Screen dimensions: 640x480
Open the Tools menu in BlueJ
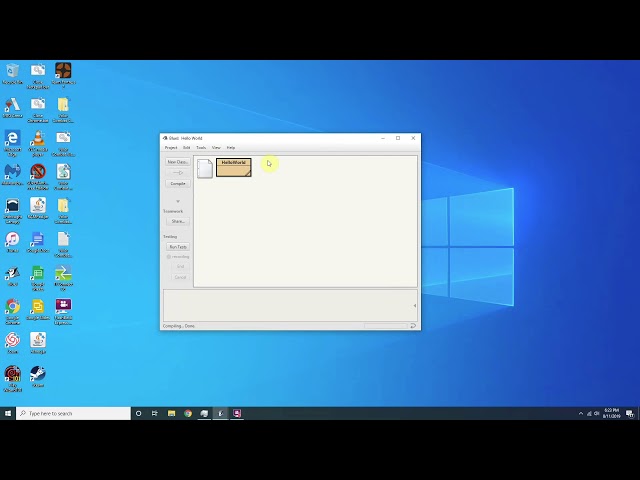point(201,148)
